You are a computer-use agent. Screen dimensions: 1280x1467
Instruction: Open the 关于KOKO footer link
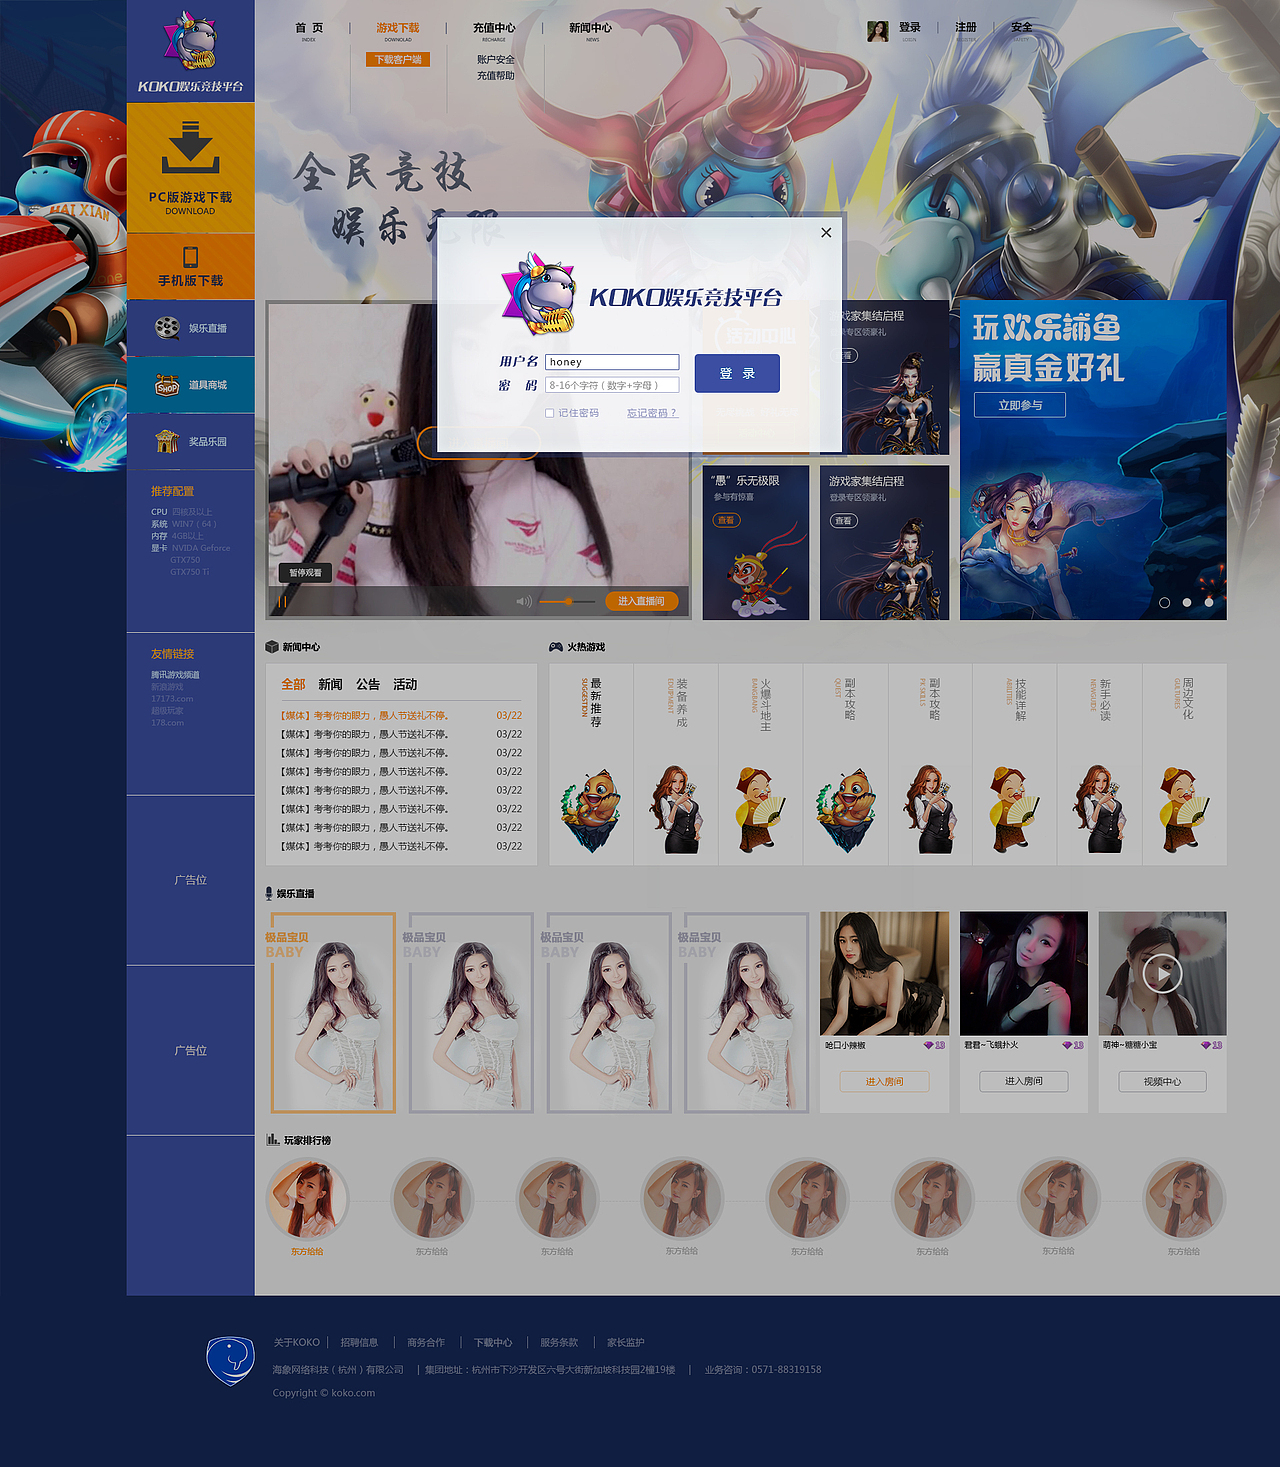tap(296, 1343)
